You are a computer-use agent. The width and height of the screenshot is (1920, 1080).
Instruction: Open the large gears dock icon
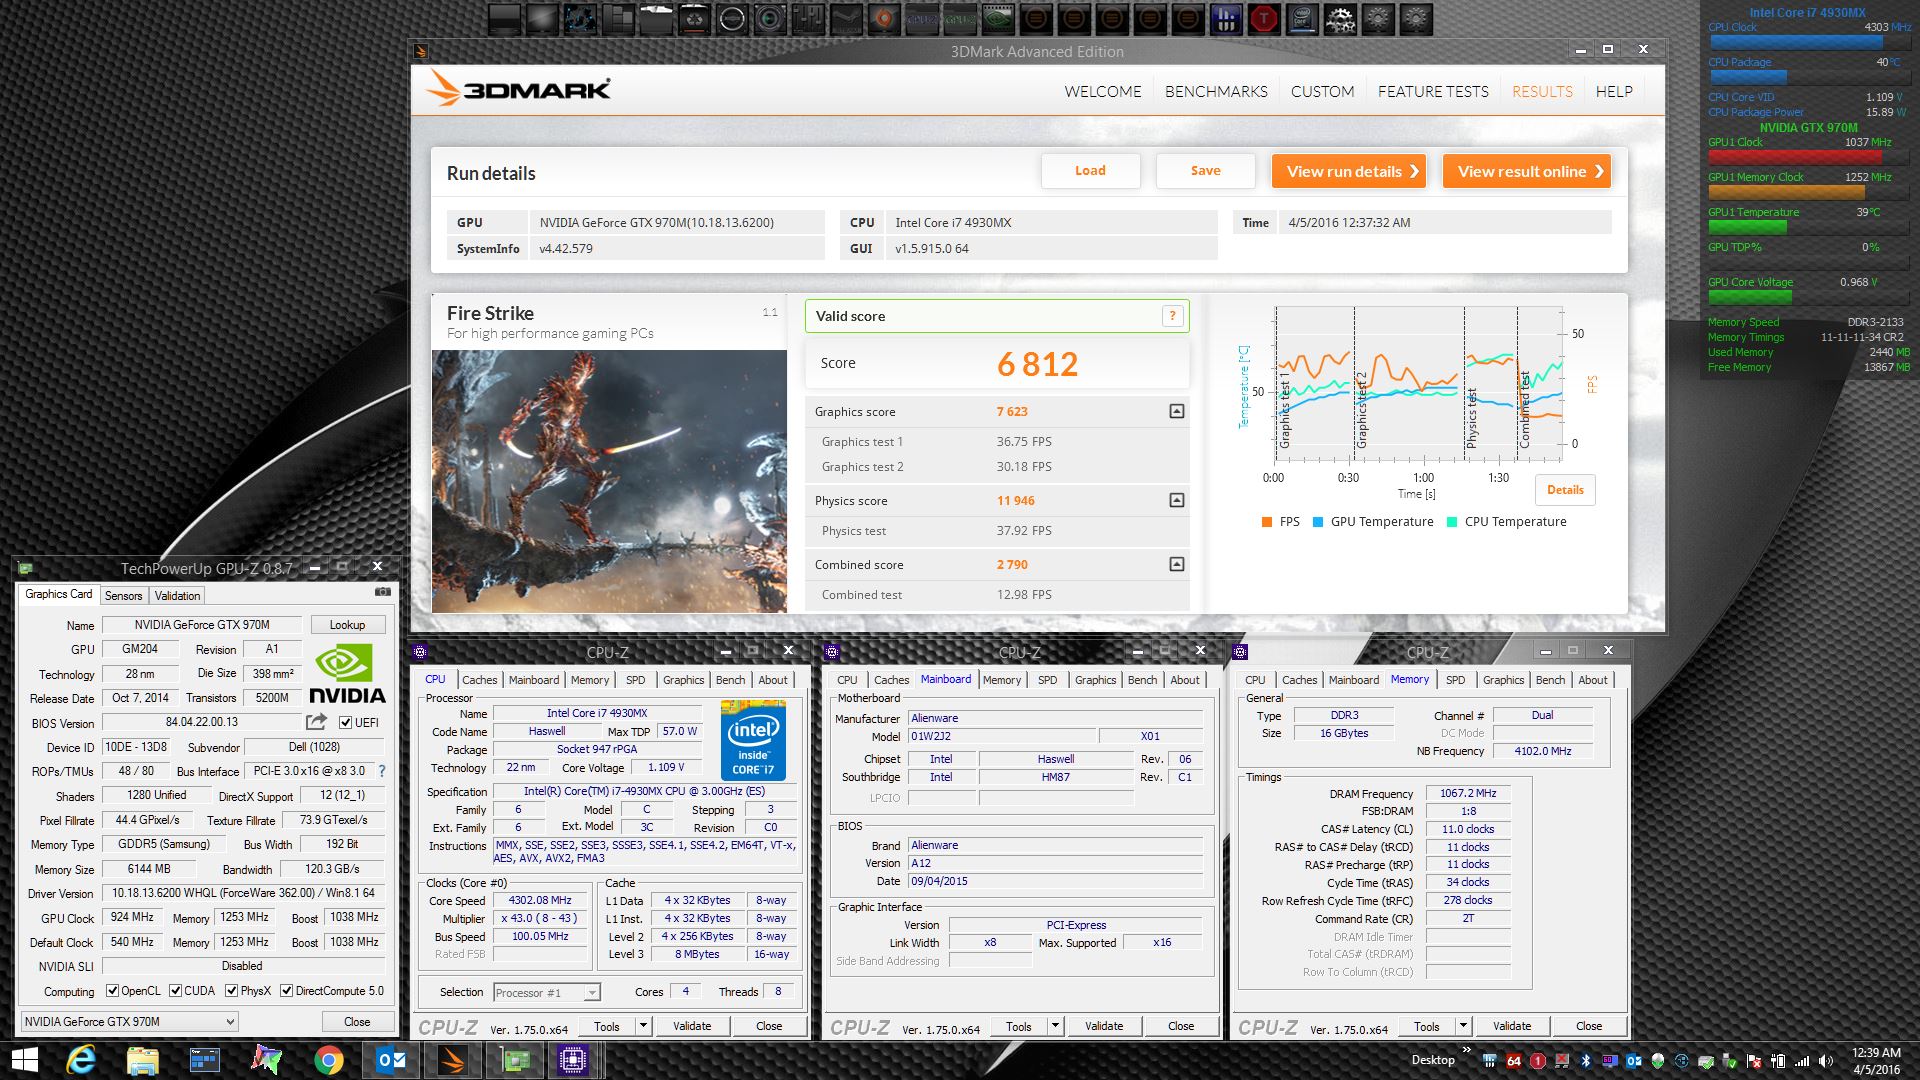click(x=1340, y=18)
